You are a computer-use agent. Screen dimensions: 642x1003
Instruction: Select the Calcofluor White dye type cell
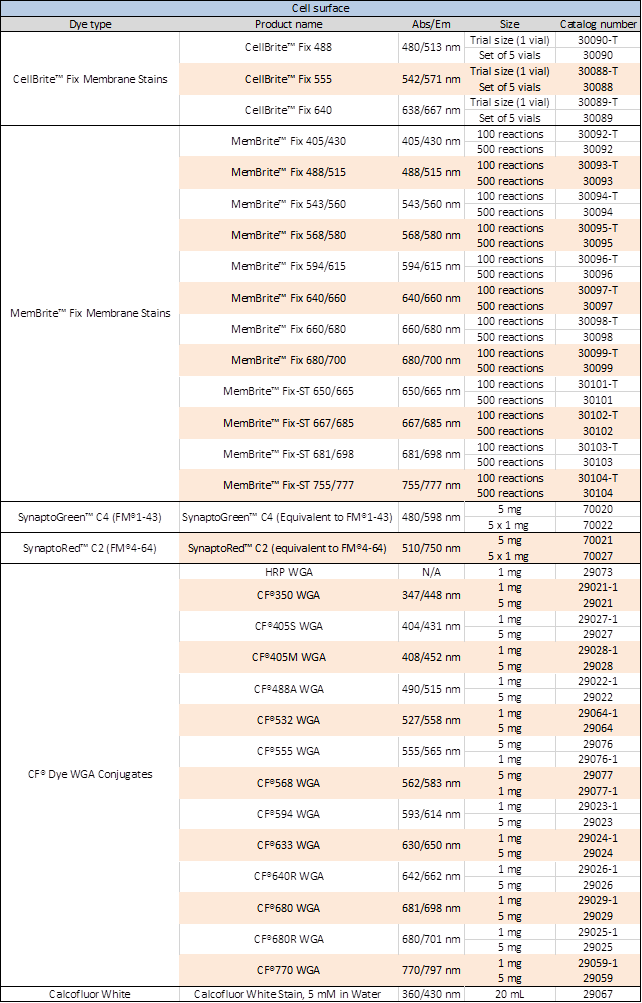[90, 994]
